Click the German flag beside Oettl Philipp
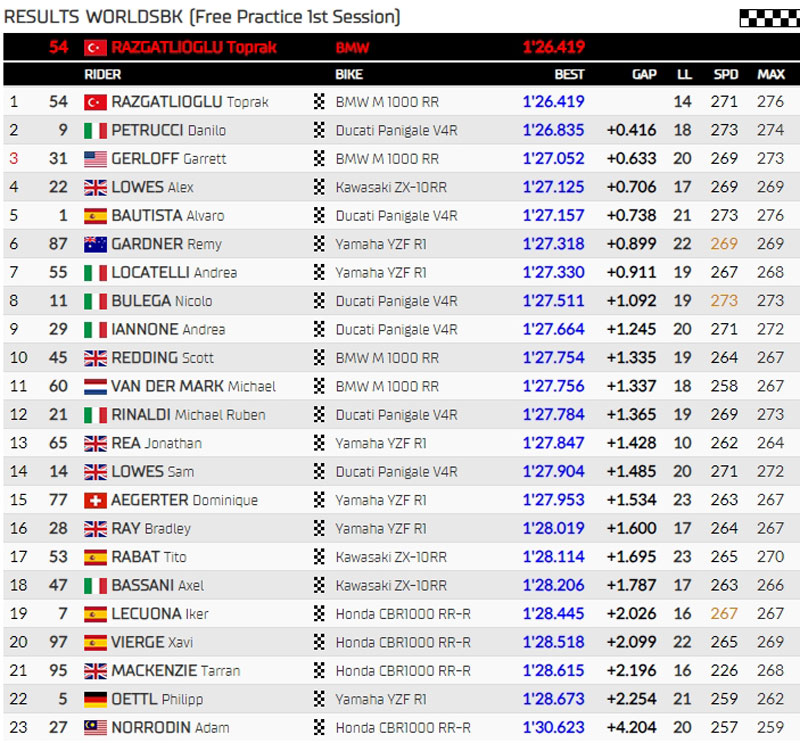The width and height of the screenshot is (800, 743). coord(95,699)
